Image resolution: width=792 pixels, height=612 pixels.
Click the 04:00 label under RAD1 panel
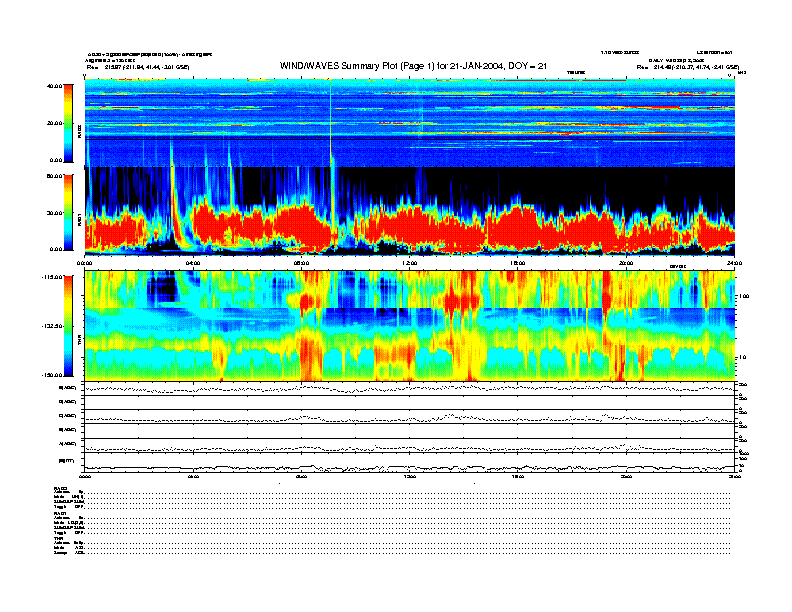[x=193, y=262]
